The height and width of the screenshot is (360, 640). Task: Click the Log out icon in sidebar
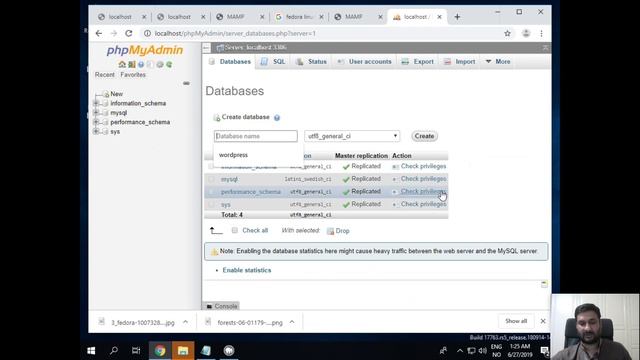click(131, 64)
